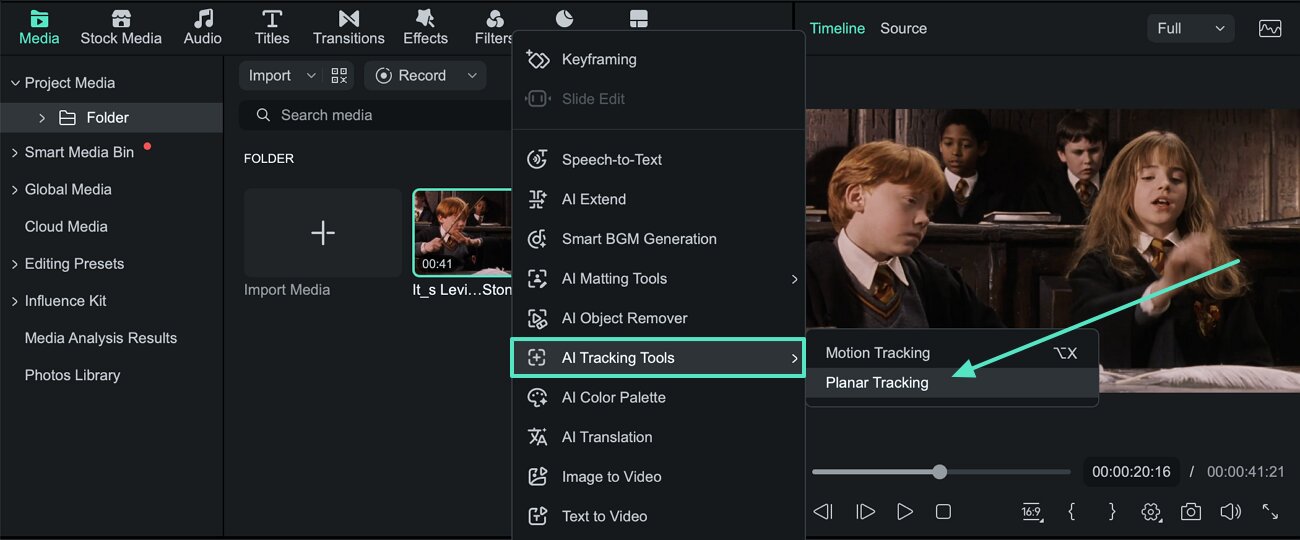1300x540 pixels.
Task: Click the Record button
Action: tap(411, 75)
